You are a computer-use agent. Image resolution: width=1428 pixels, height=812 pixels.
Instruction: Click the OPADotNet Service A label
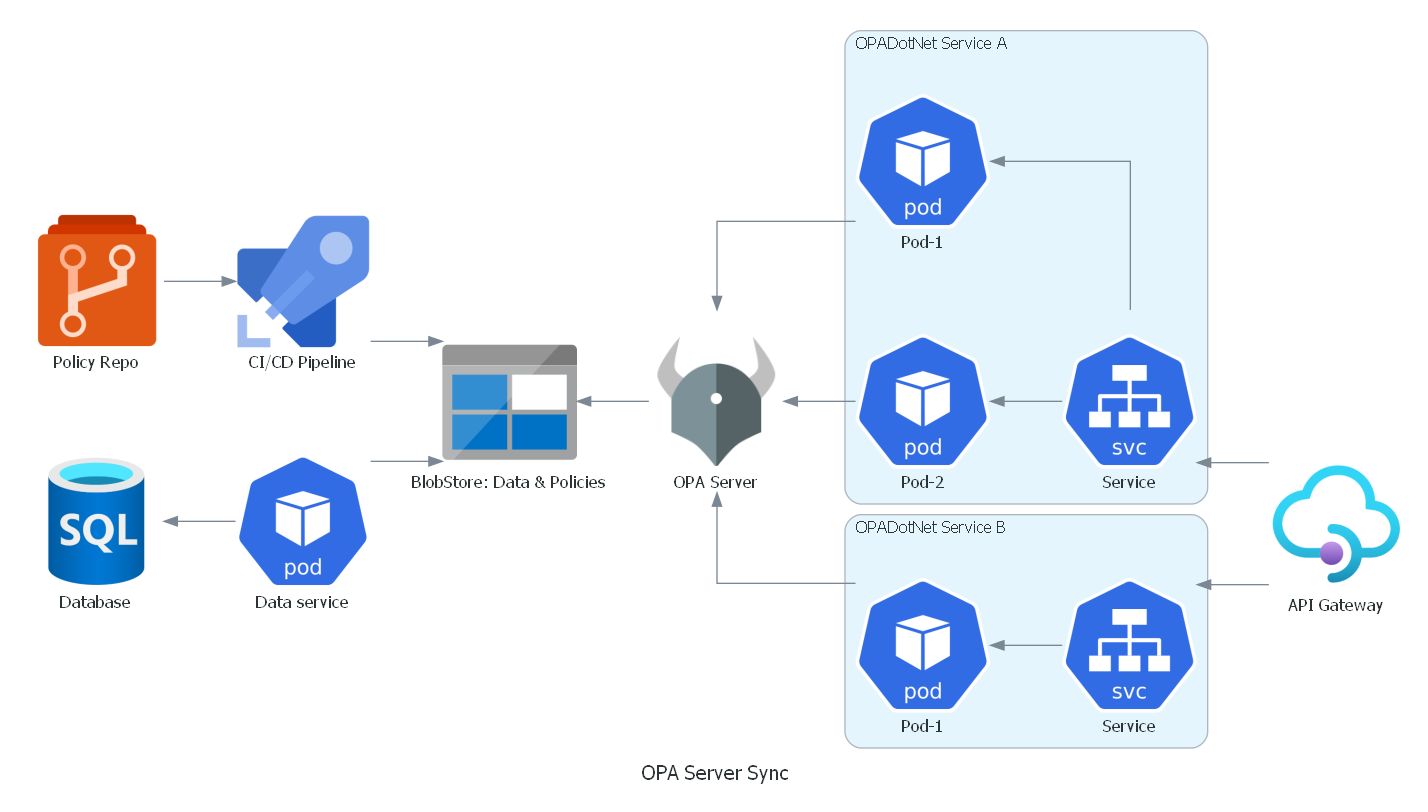pyautogui.click(x=931, y=43)
